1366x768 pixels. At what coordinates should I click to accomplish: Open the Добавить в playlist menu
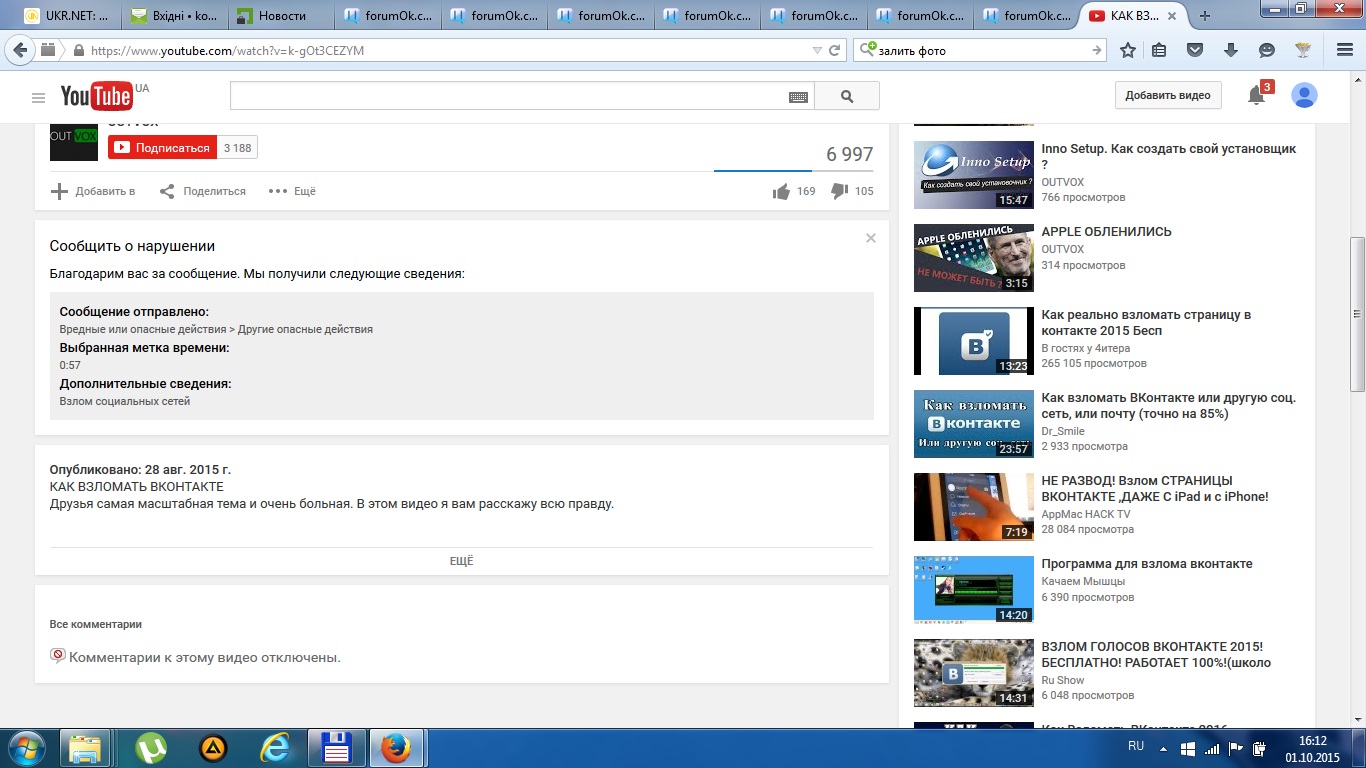tap(93, 191)
